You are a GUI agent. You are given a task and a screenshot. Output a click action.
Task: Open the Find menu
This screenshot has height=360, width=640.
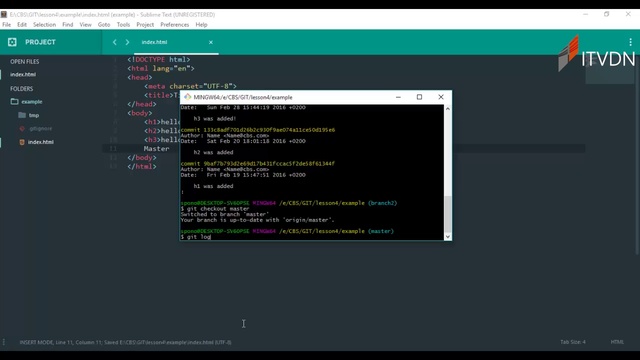(x=68, y=24)
